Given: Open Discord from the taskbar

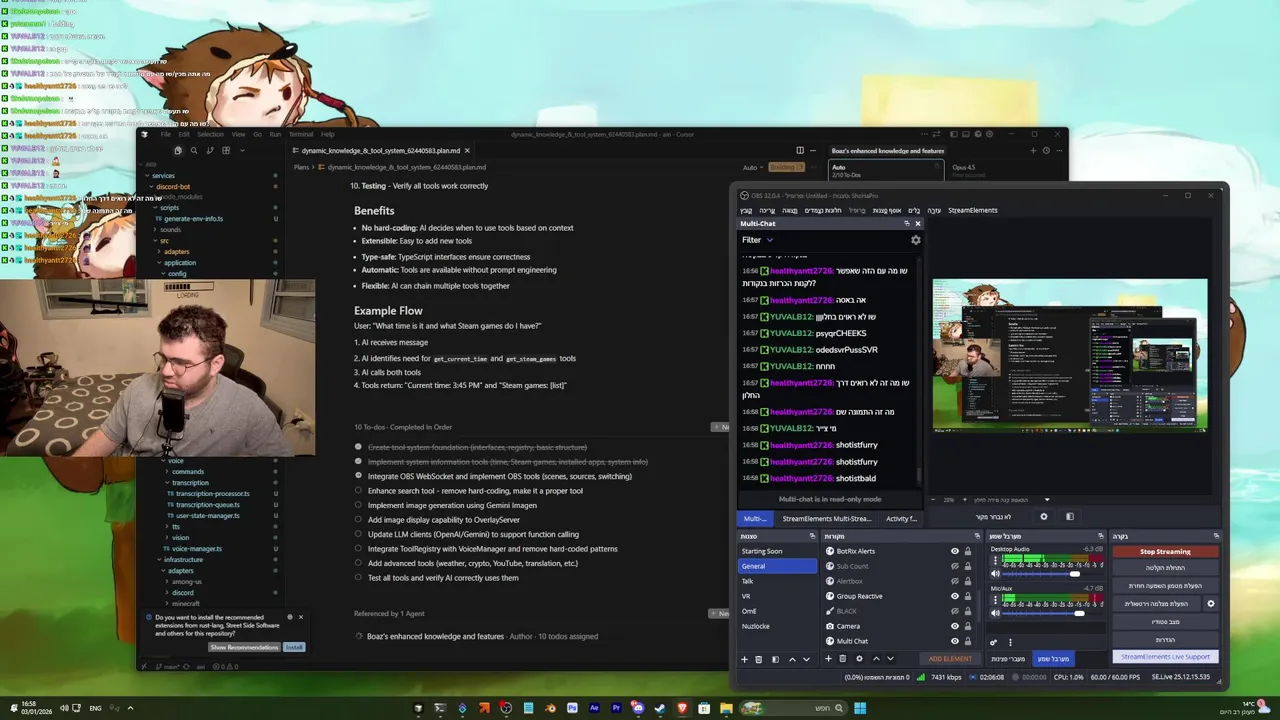Looking at the screenshot, I should [638, 709].
